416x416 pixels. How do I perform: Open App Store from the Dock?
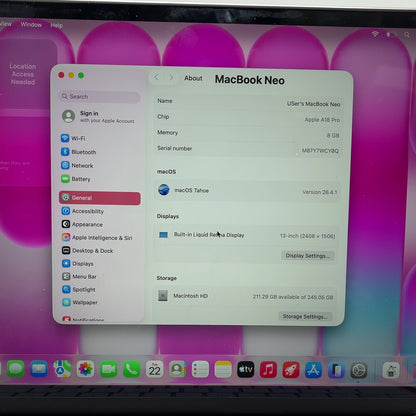[x=313, y=370]
